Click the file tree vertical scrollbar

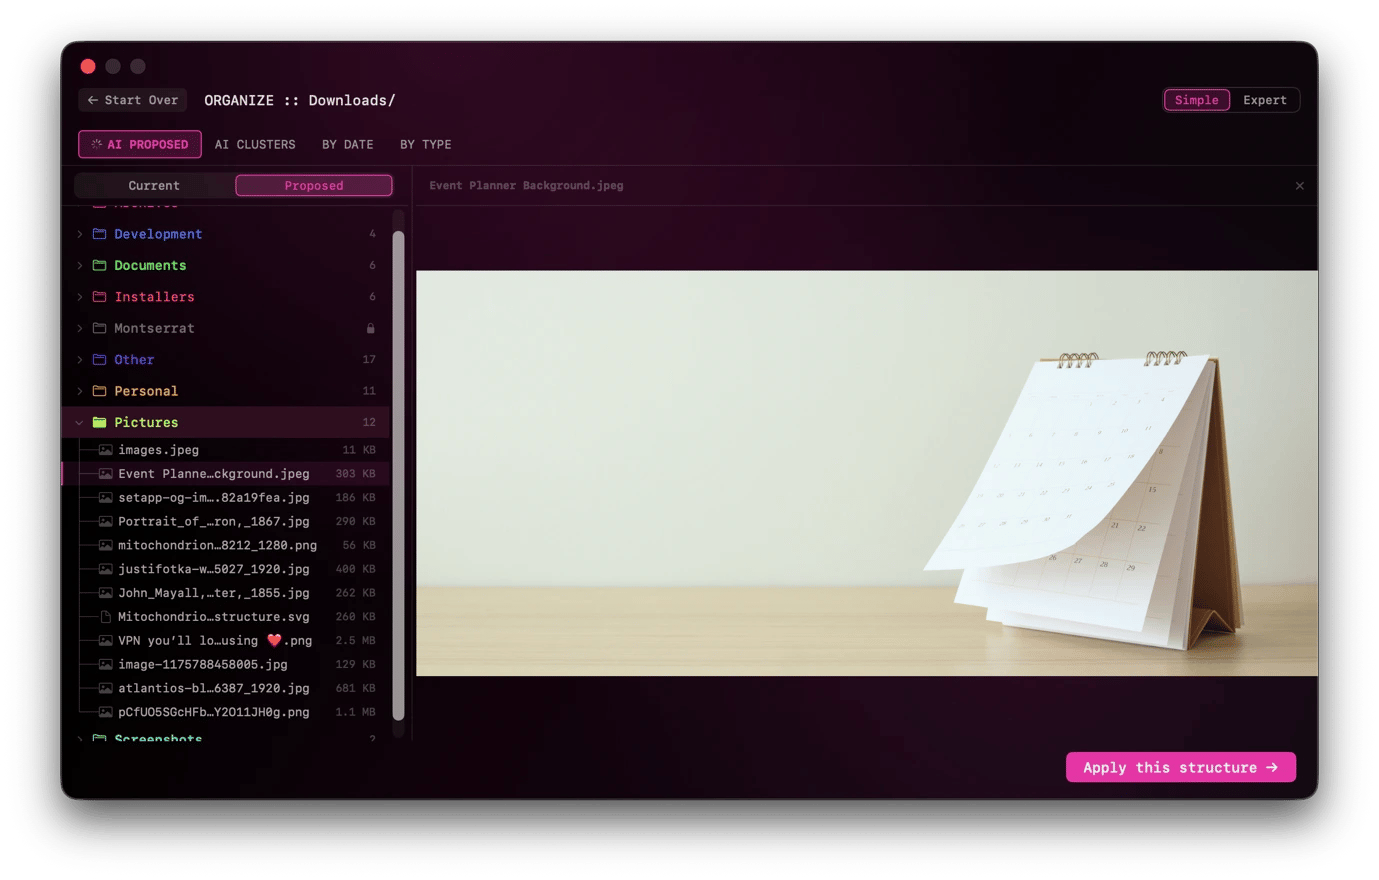click(398, 475)
